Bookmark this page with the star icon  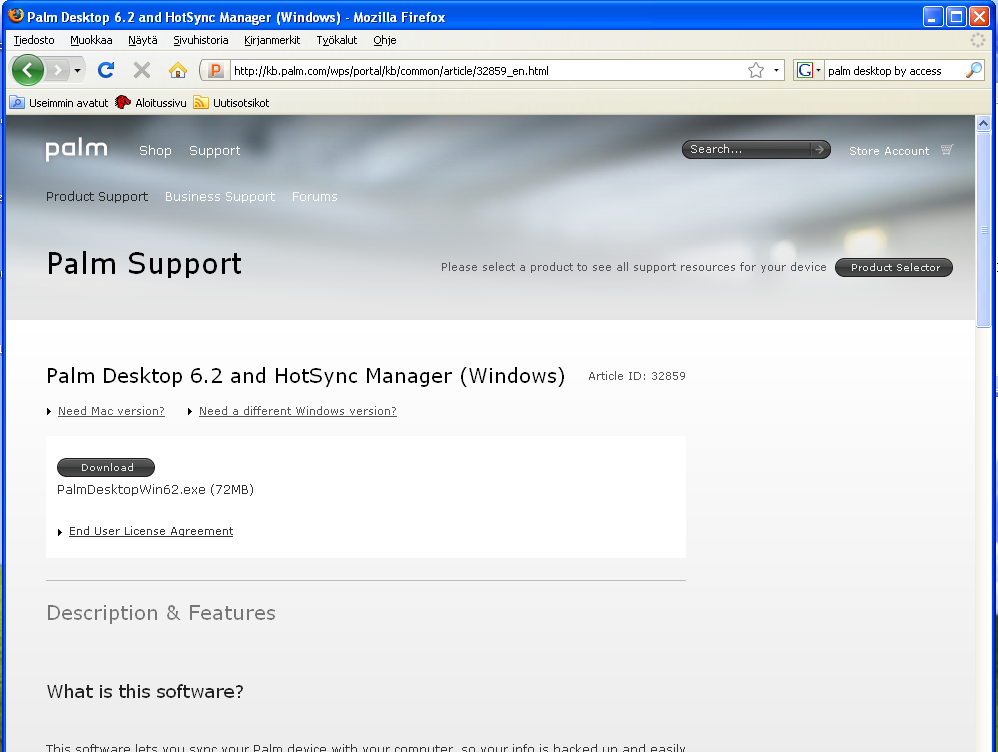tap(756, 70)
